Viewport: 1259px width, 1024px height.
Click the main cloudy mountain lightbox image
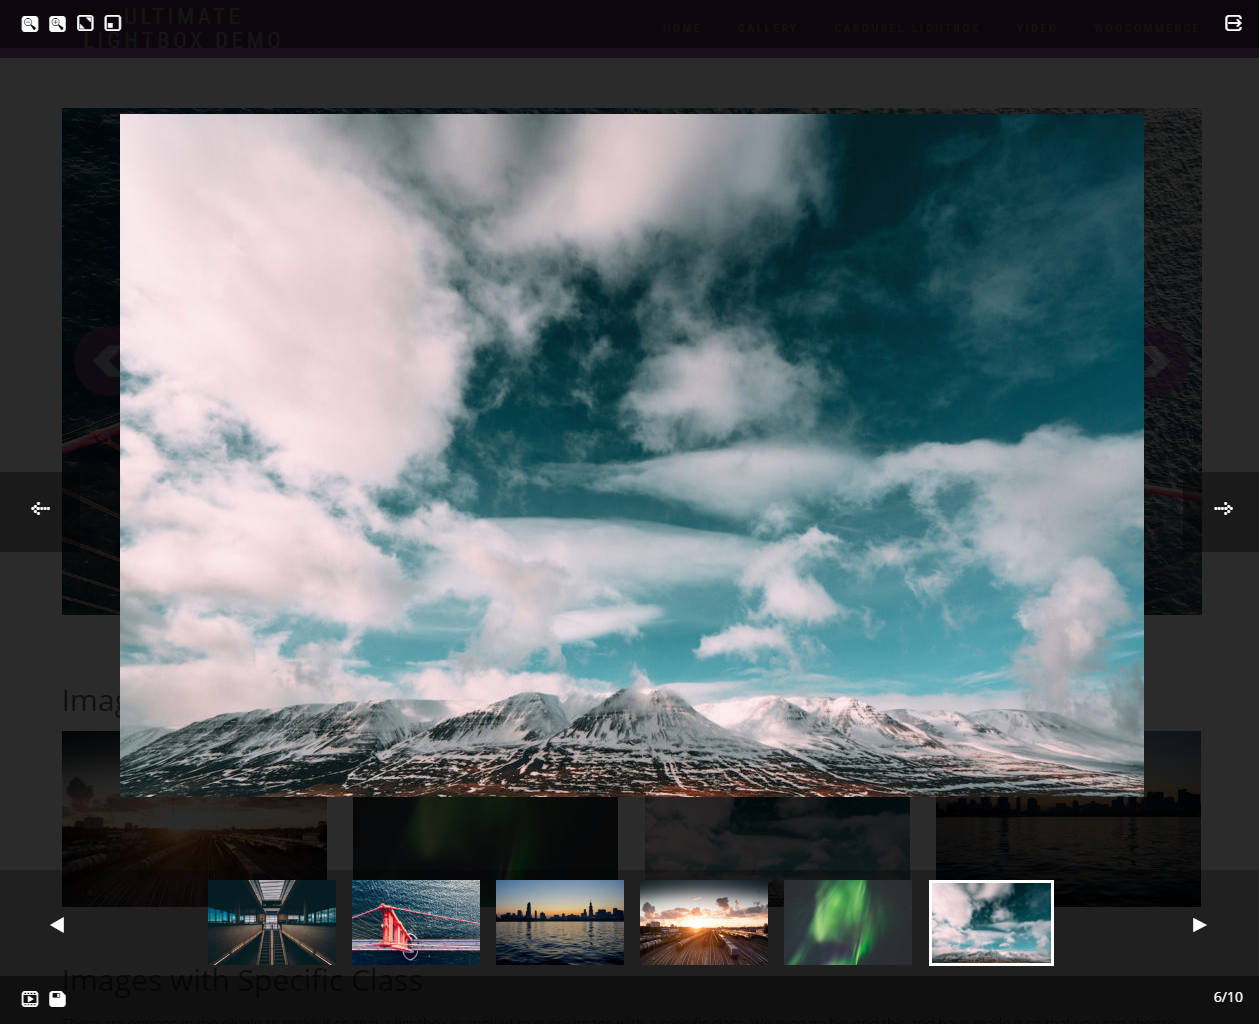pos(632,455)
